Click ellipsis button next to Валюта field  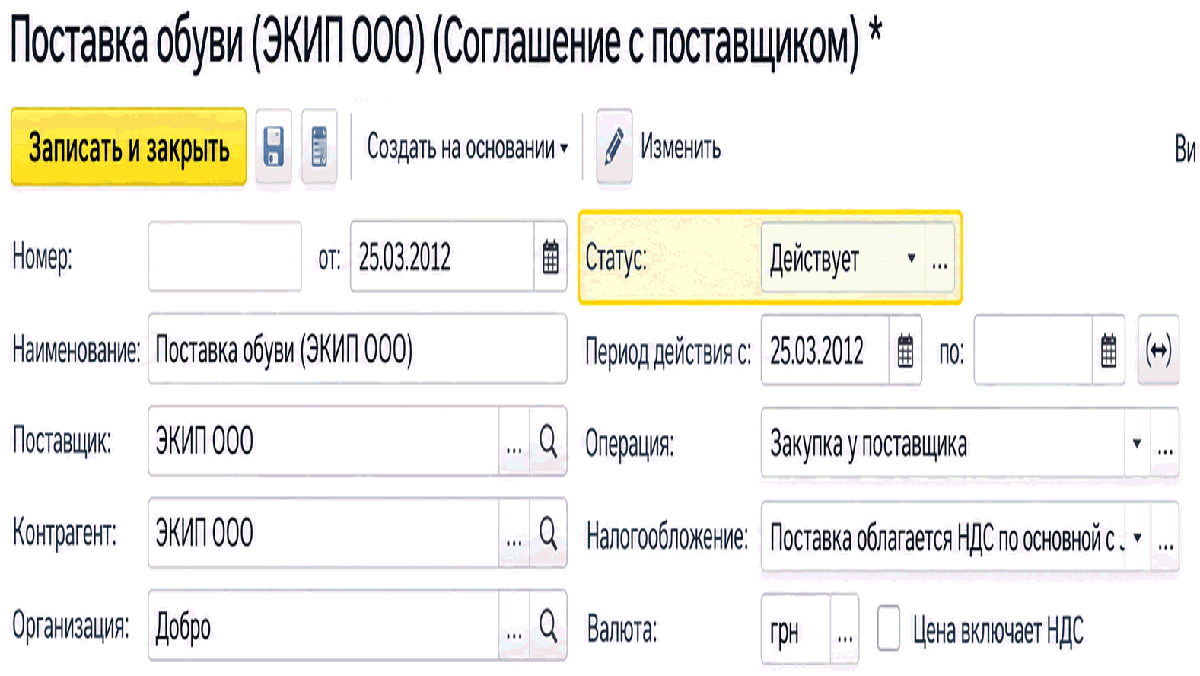pyautogui.click(x=845, y=630)
